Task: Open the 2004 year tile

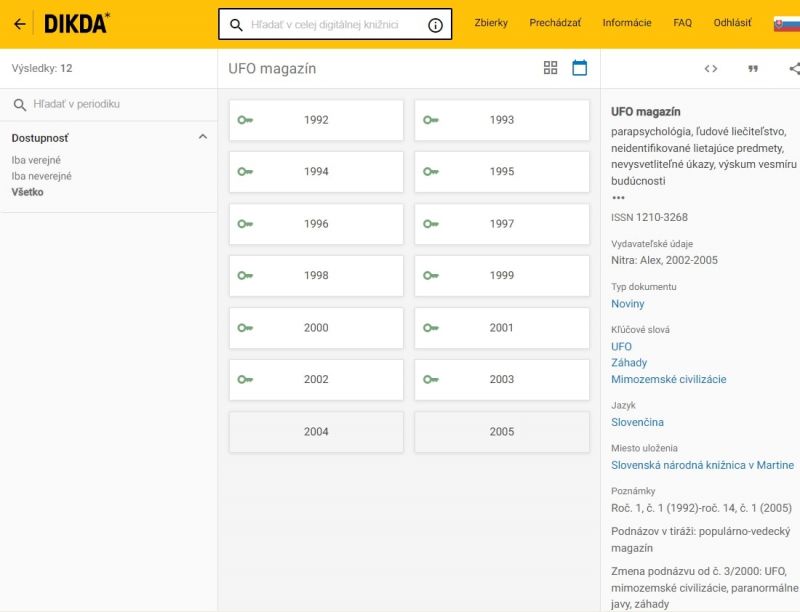Action: click(x=316, y=432)
